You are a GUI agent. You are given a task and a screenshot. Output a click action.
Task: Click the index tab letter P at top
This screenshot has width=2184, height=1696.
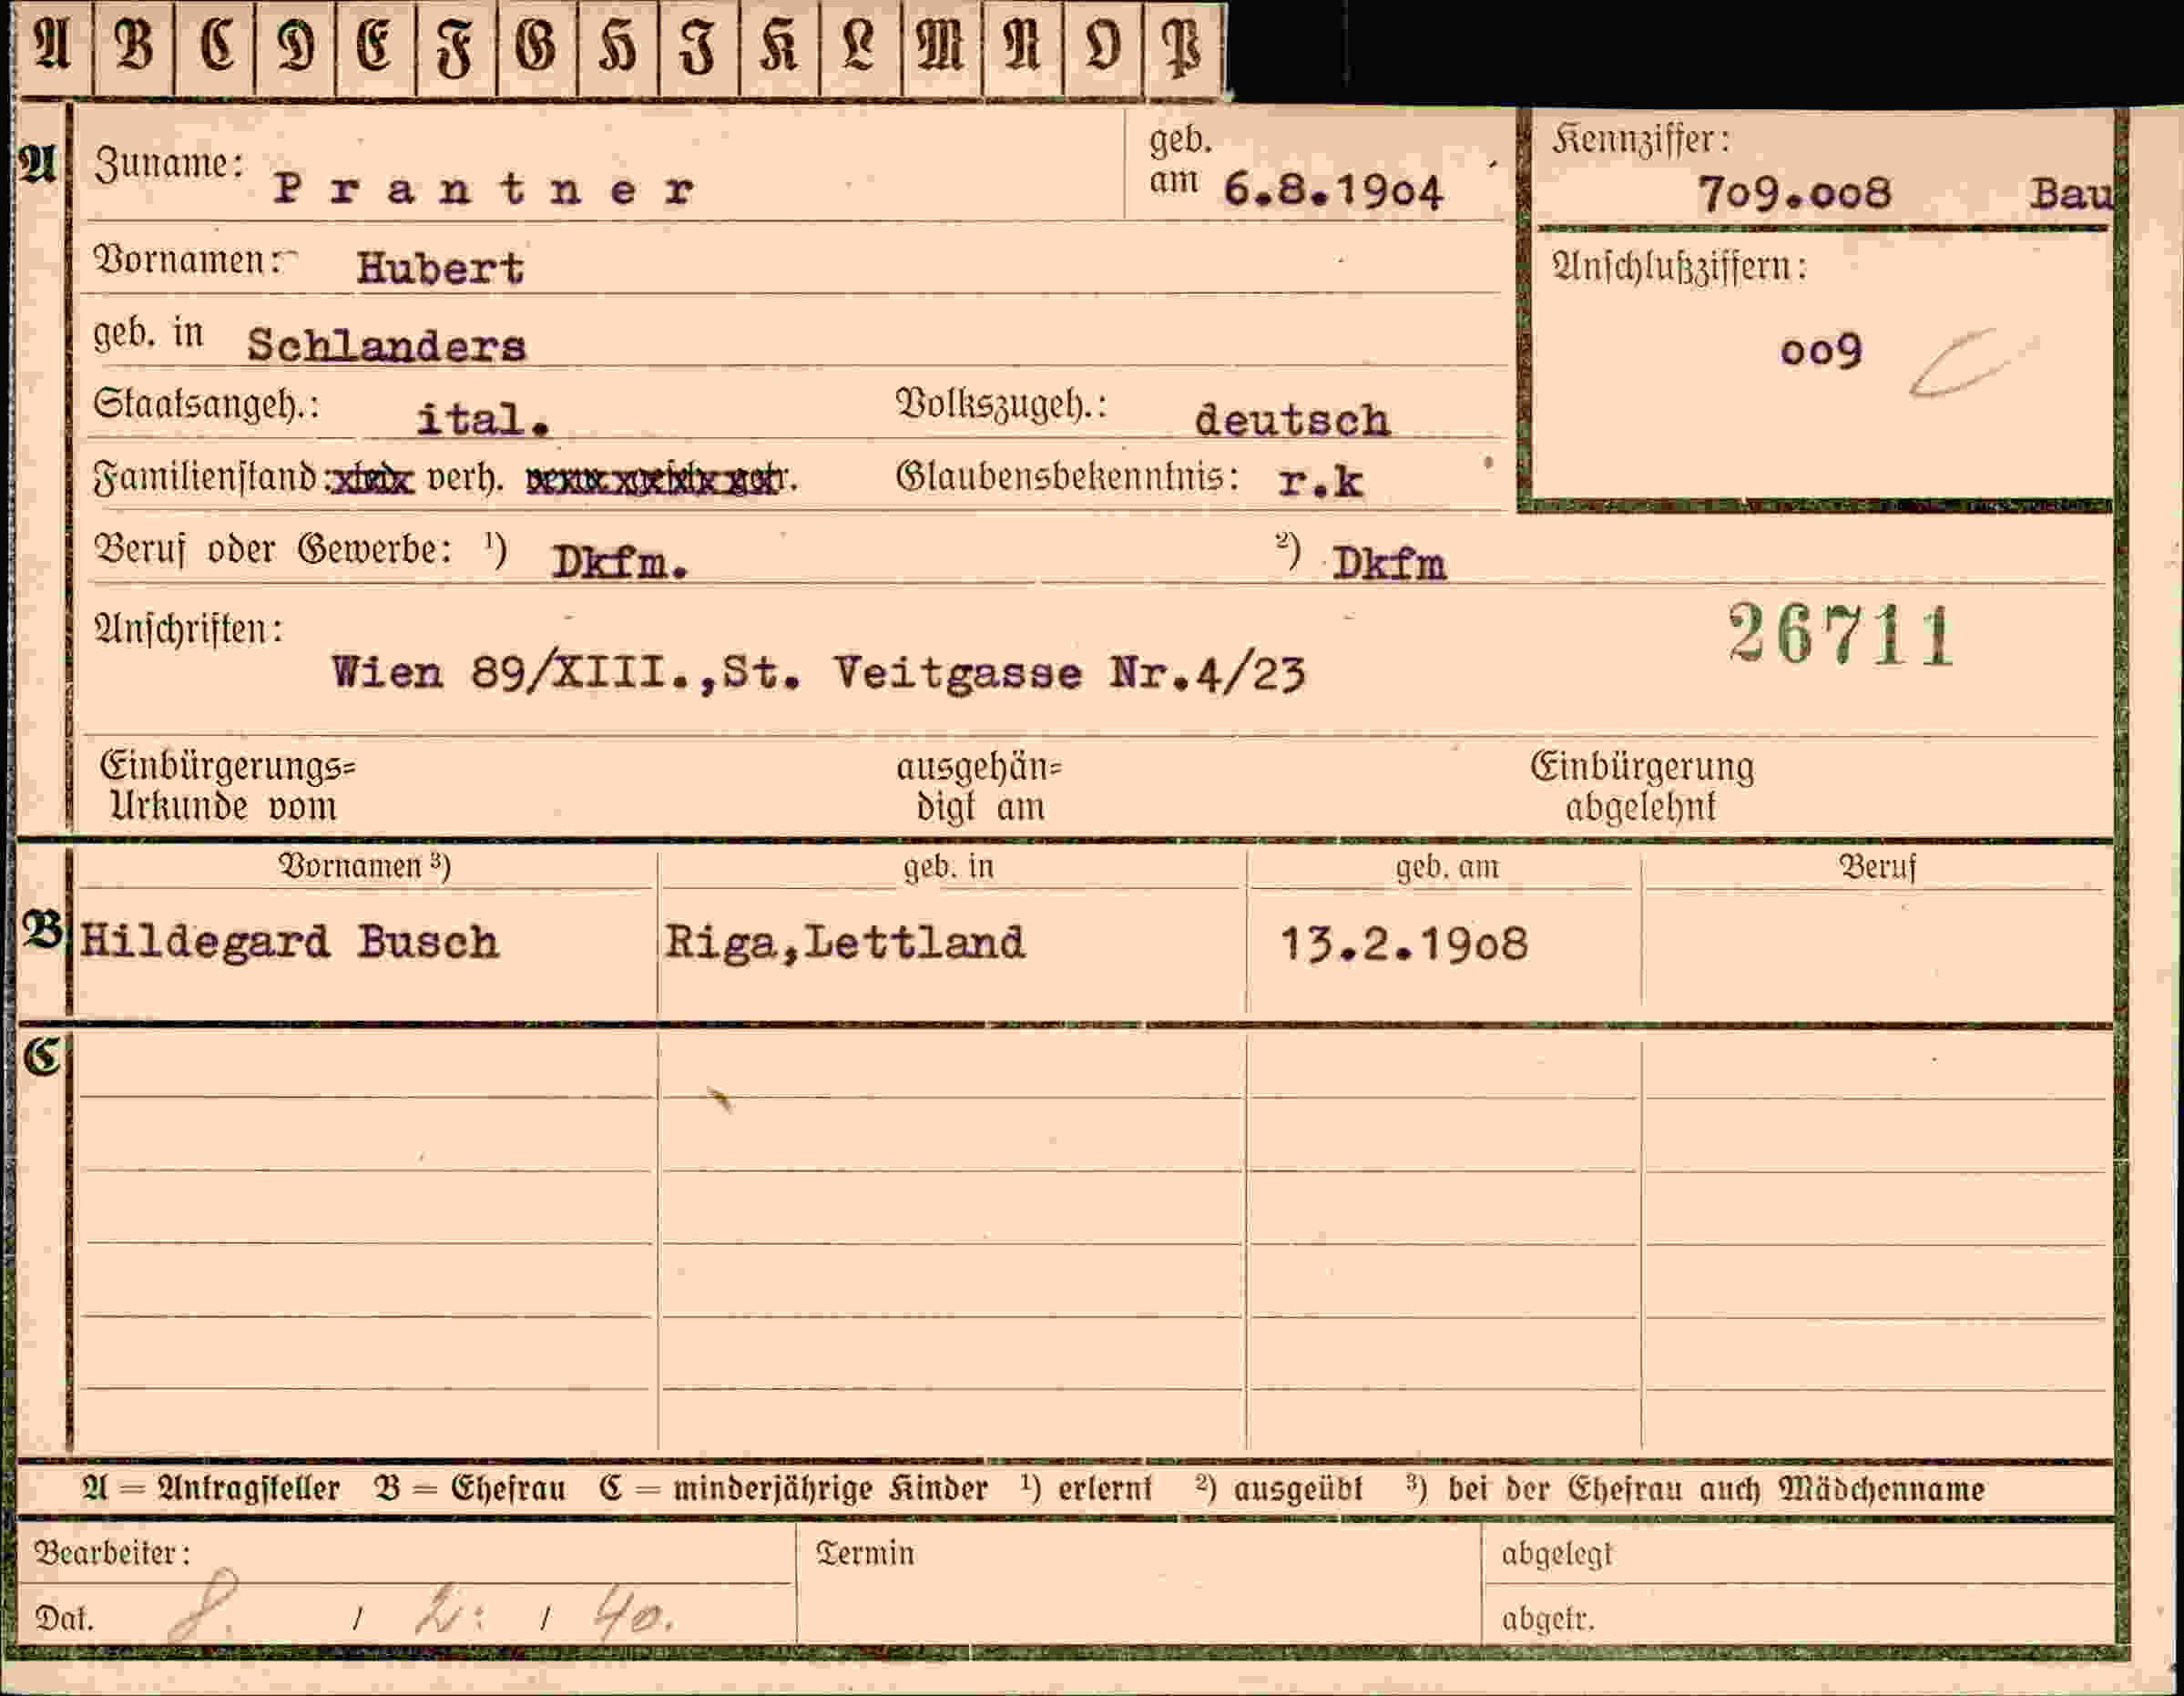click(1183, 47)
